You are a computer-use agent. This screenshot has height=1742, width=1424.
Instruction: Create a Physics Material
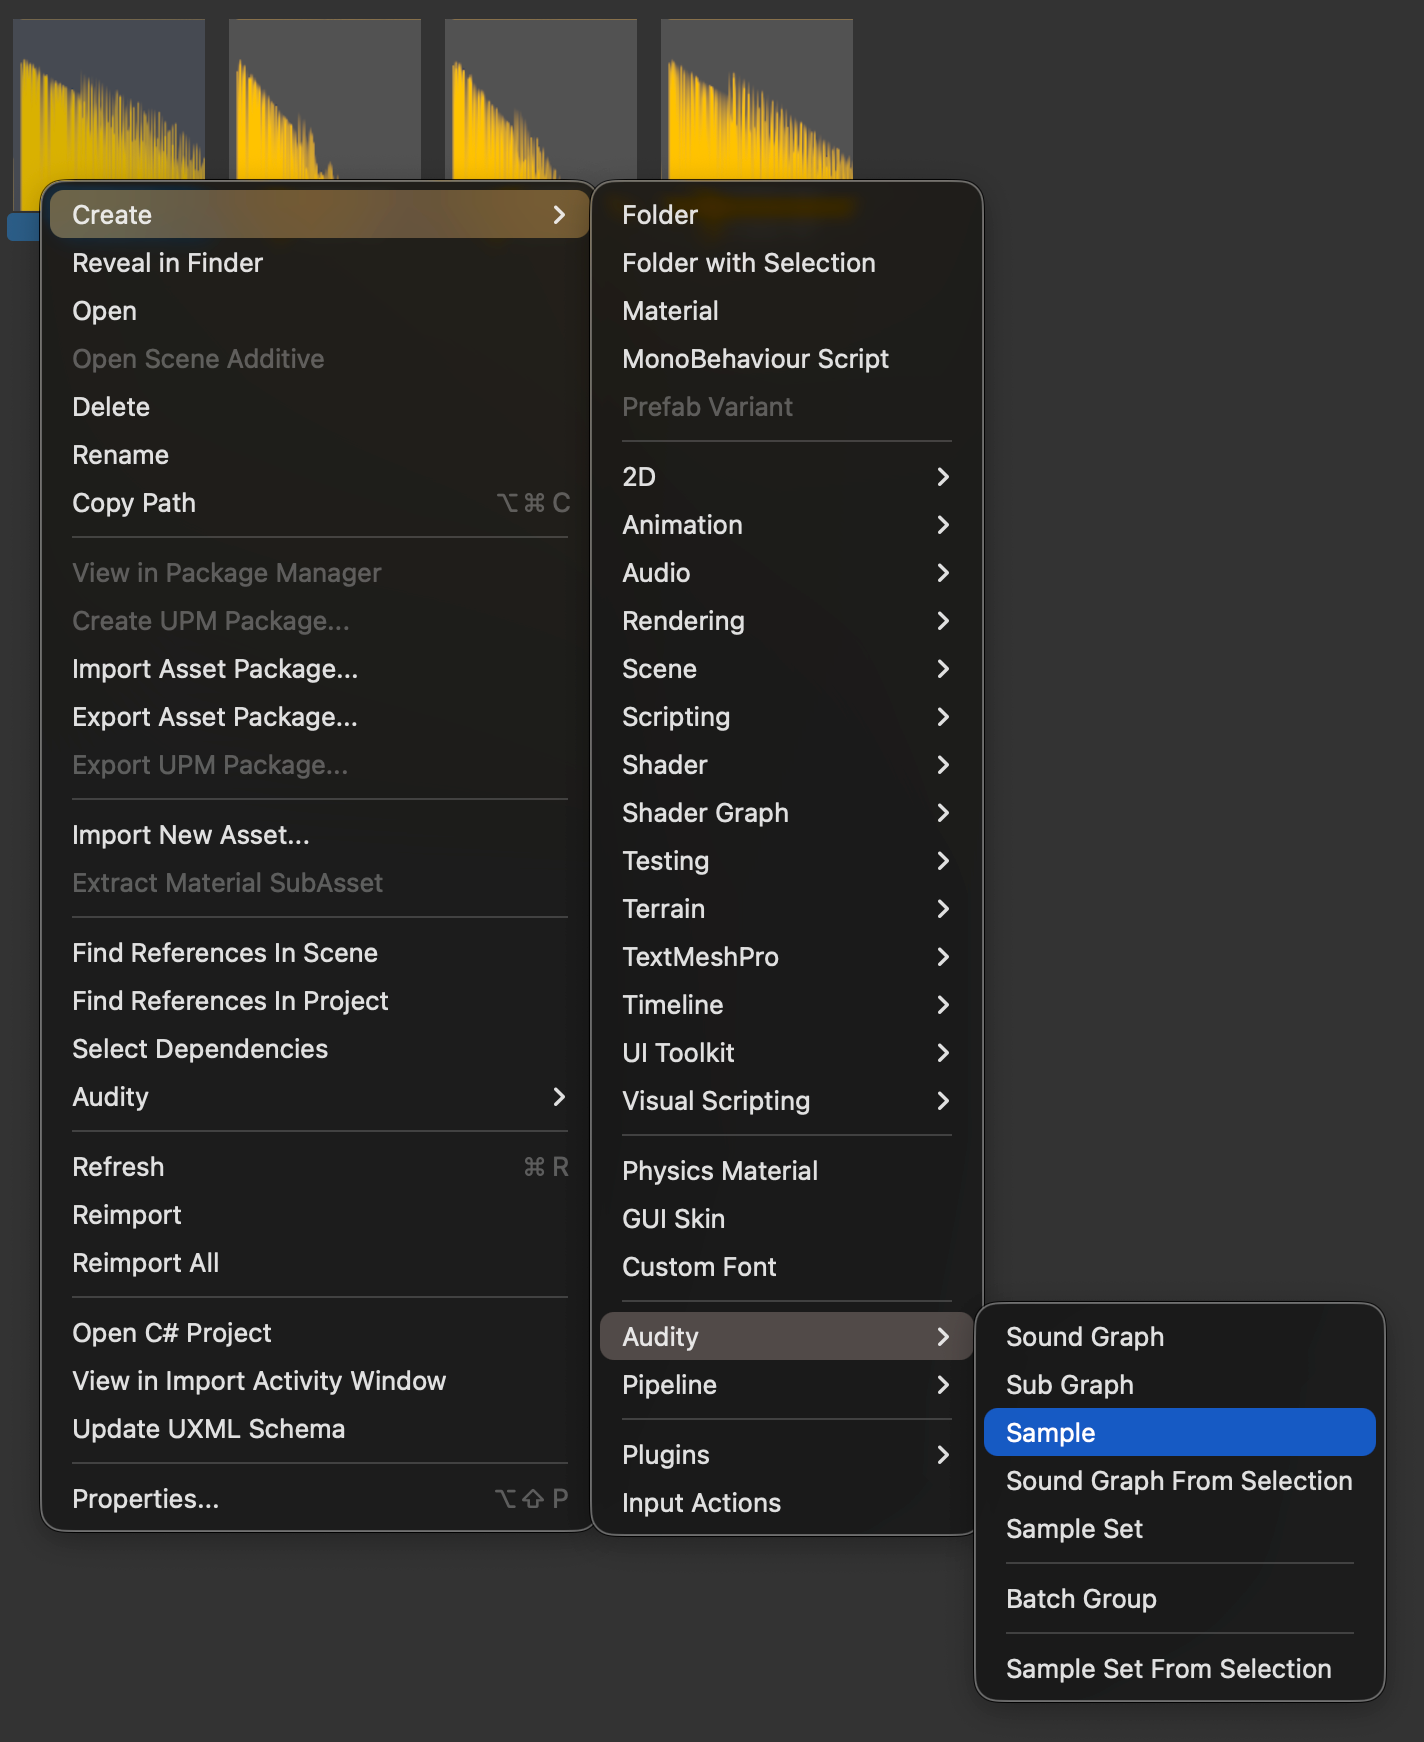(x=786, y=1170)
